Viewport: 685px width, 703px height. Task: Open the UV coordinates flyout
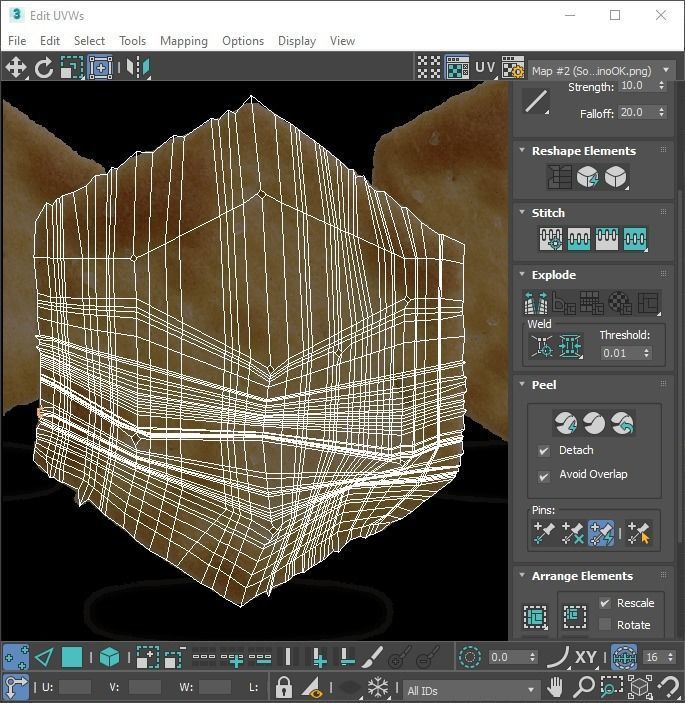coord(485,68)
